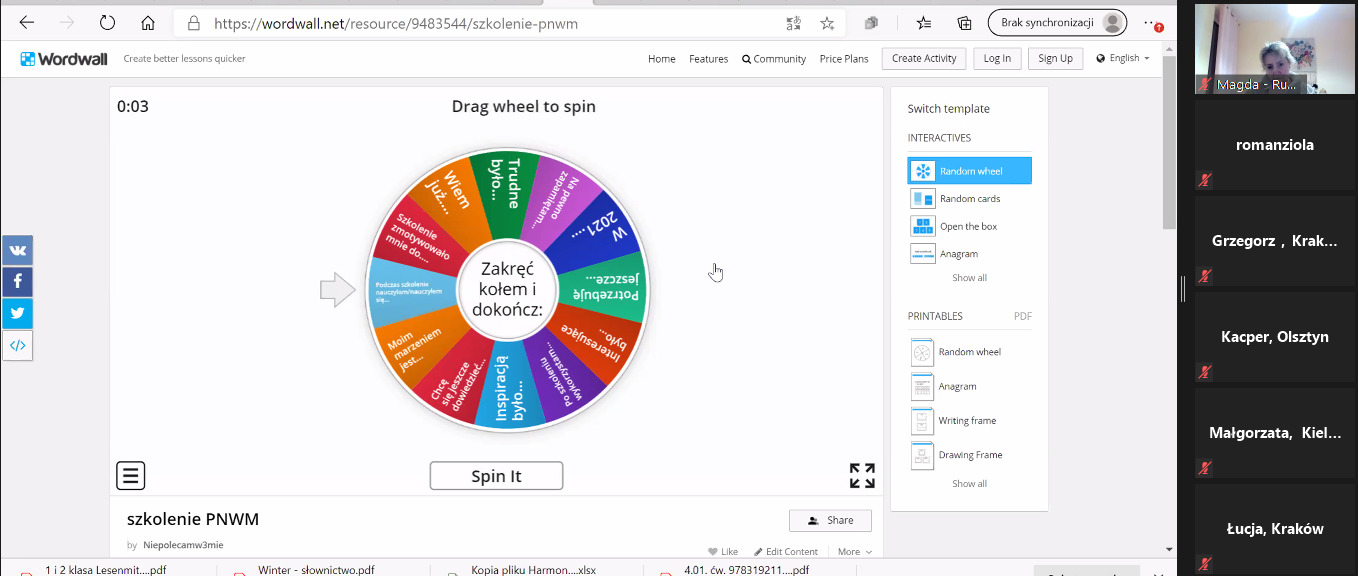Open the Price Plans menu item
Screen dimensions: 1358x576
[x=844, y=59]
